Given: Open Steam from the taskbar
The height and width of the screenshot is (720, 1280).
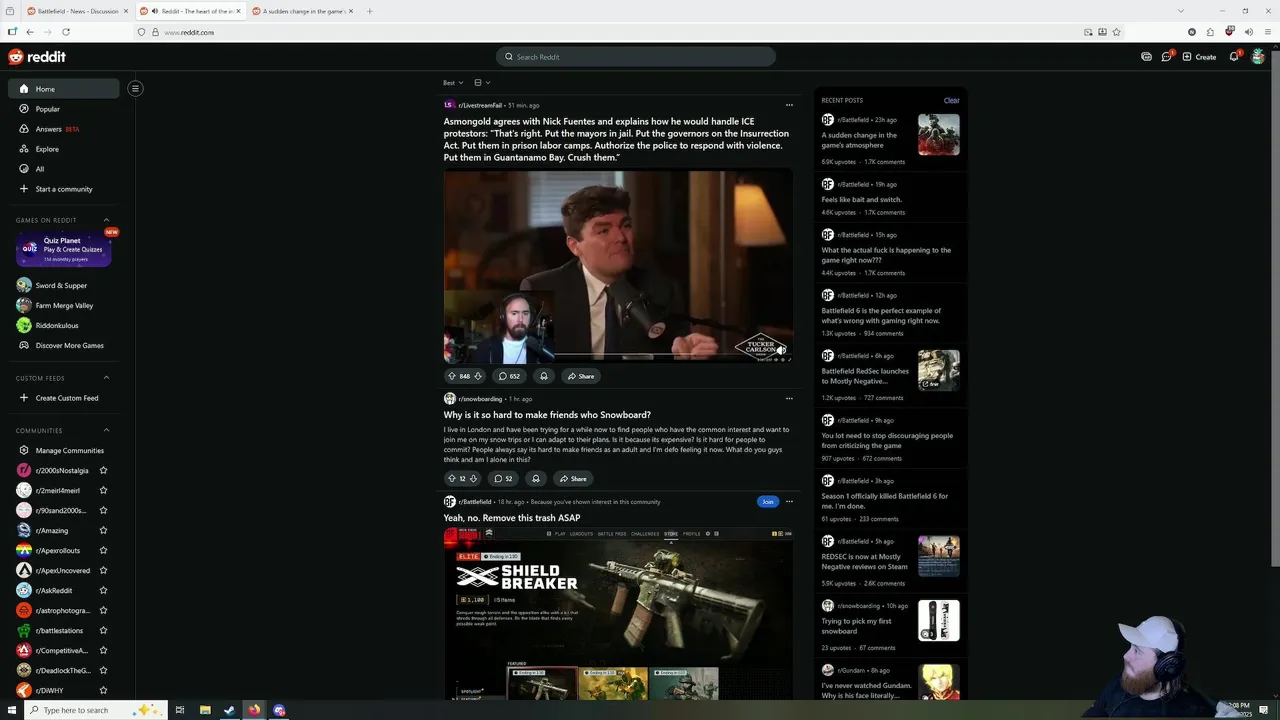Looking at the screenshot, I should [x=229, y=710].
